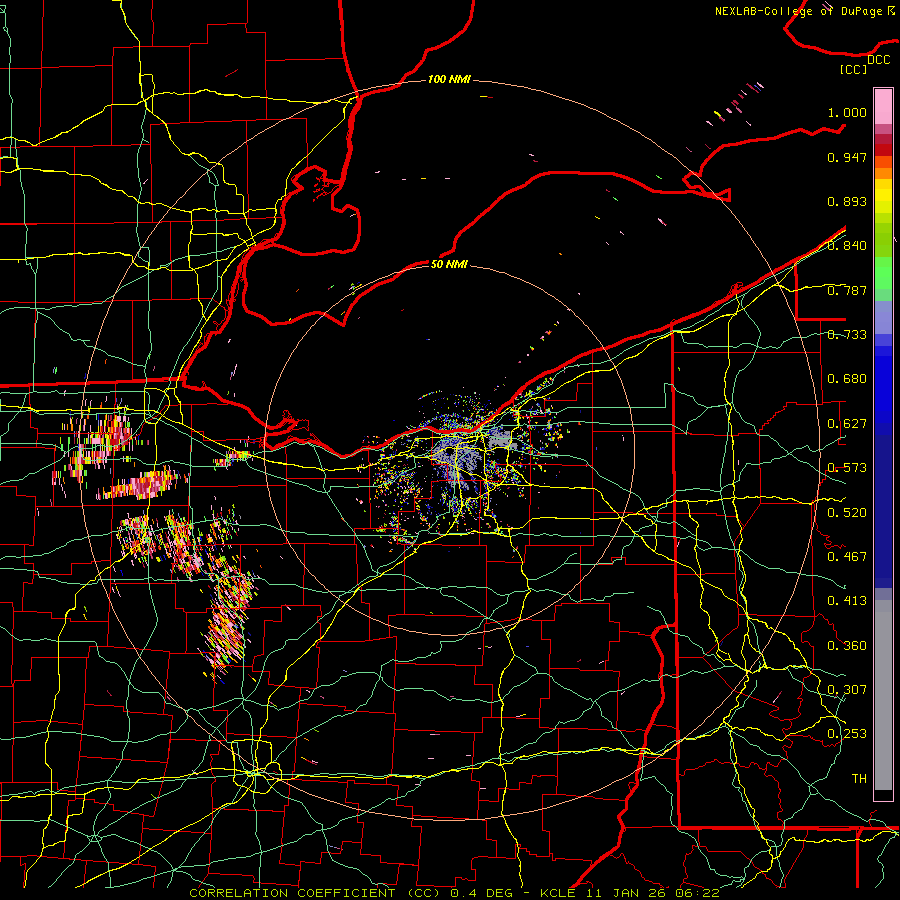Select the 0.360 legend value
Image resolution: width=900 pixels, height=900 pixels.
[x=847, y=646]
